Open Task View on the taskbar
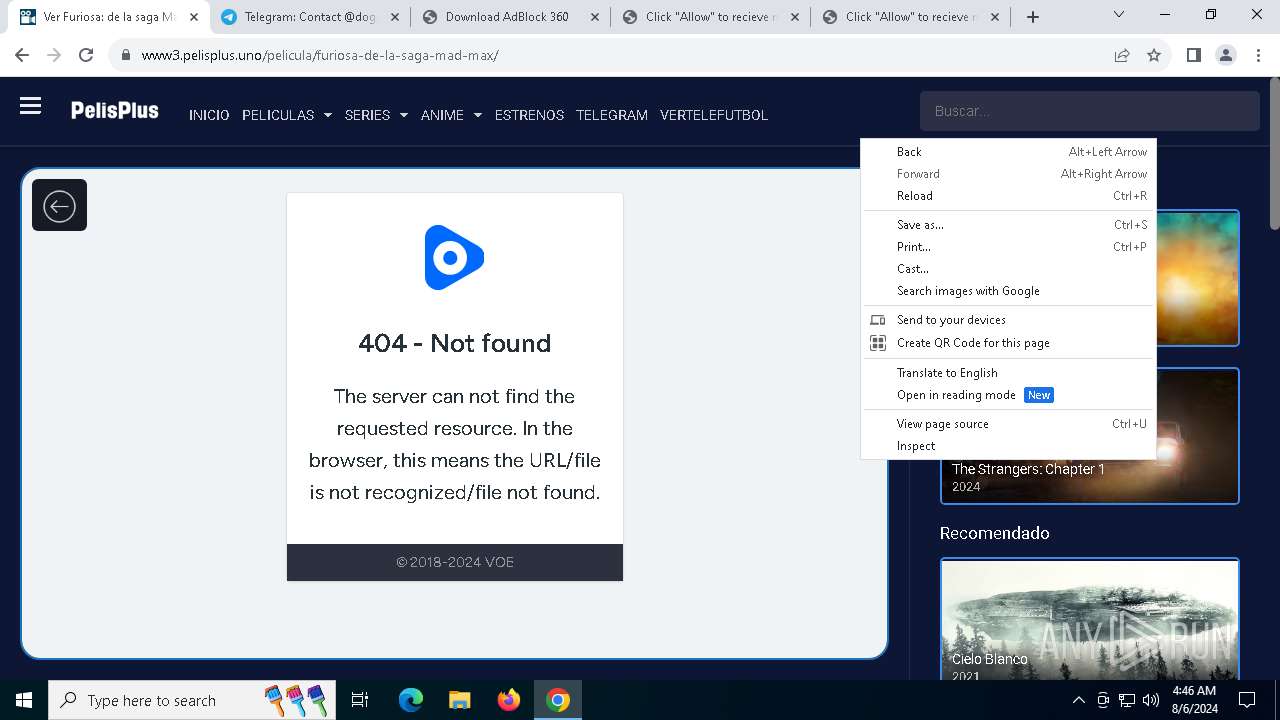 click(360, 700)
